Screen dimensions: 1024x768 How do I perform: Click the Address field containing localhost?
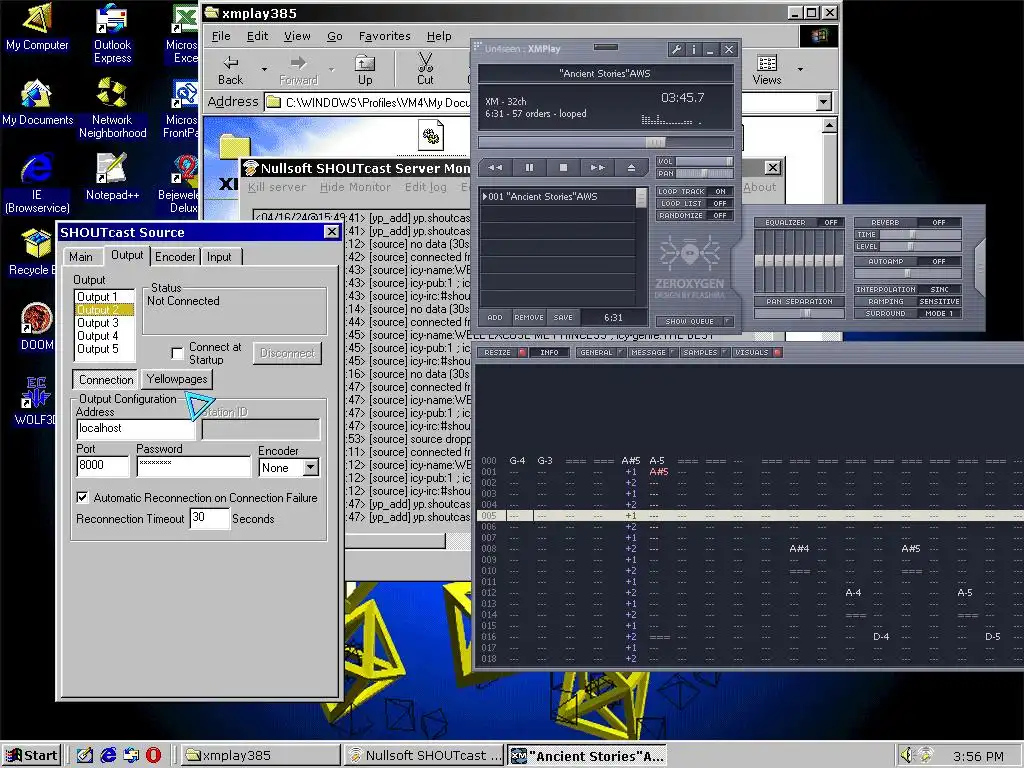pyautogui.click(x=136, y=428)
